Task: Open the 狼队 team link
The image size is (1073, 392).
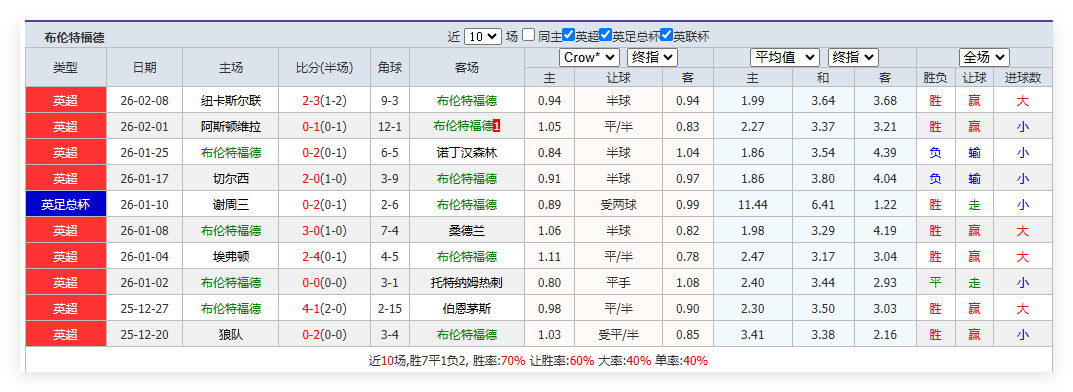Action: [231, 335]
